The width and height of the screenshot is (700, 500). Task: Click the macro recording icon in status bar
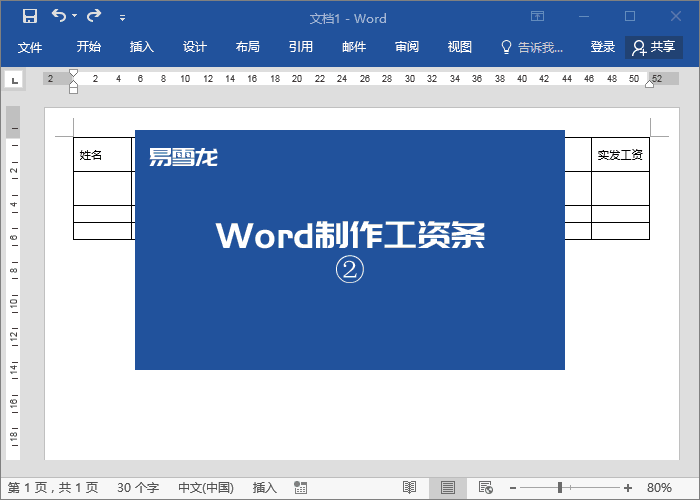click(x=300, y=488)
